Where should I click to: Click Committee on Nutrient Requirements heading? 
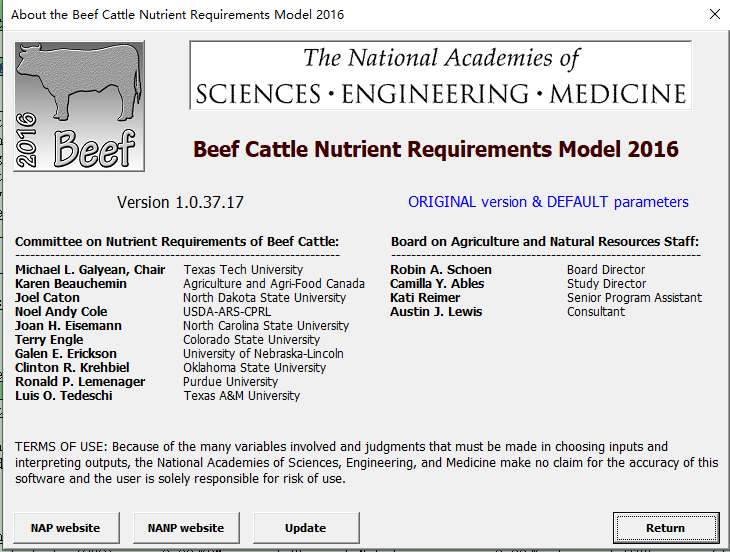pos(177,242)
